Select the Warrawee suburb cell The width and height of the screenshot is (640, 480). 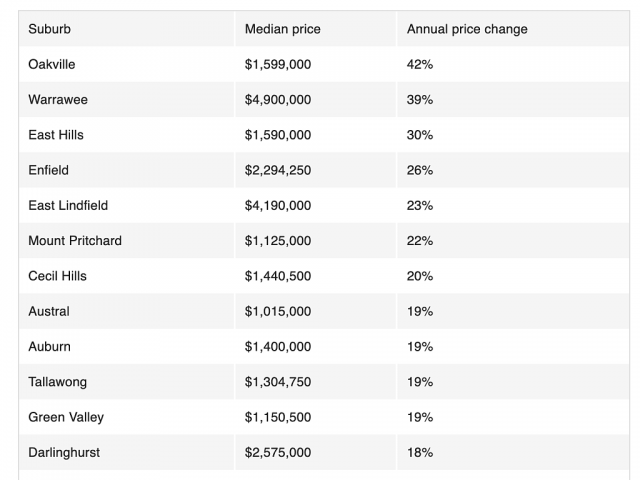57,100
